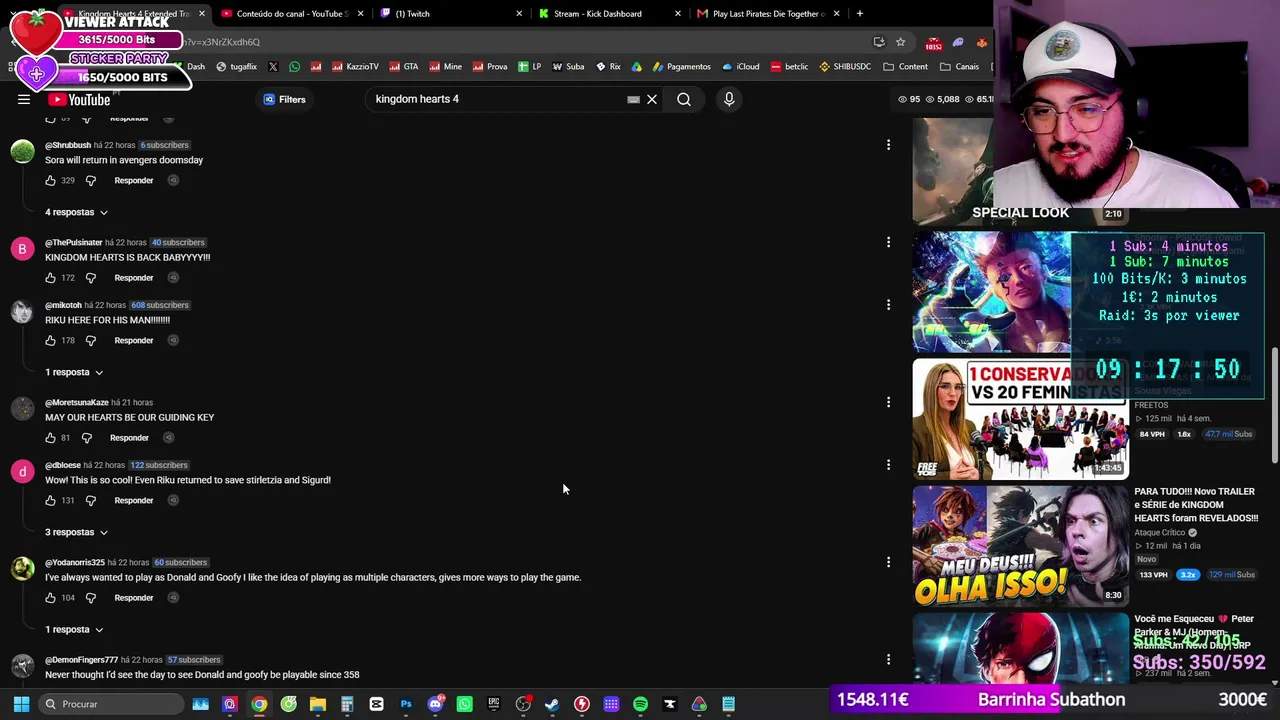This screenshot has width=1280, height=720.
Task: Open the Content bookmarks folder
Action: point(906,67)
